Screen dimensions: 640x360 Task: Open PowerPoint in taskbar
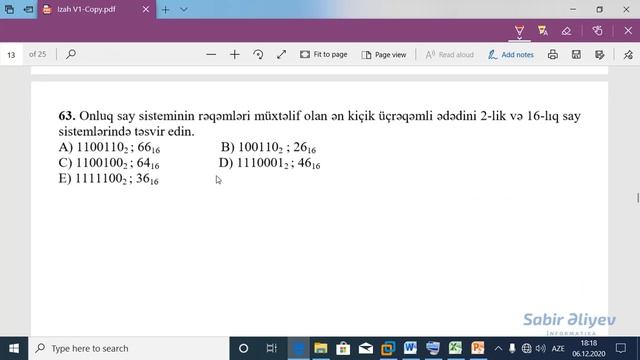[x=478, y=348]
